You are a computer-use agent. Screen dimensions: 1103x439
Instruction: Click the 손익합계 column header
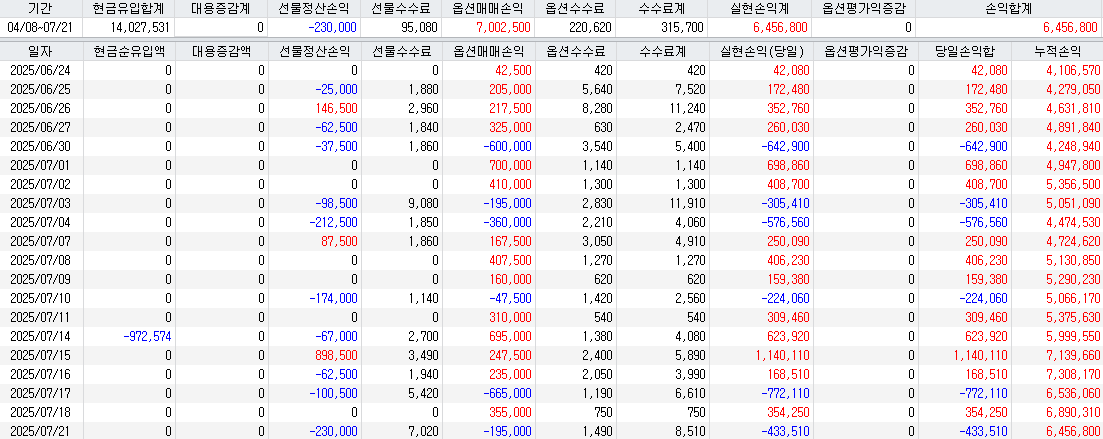tap(1009, 8)
